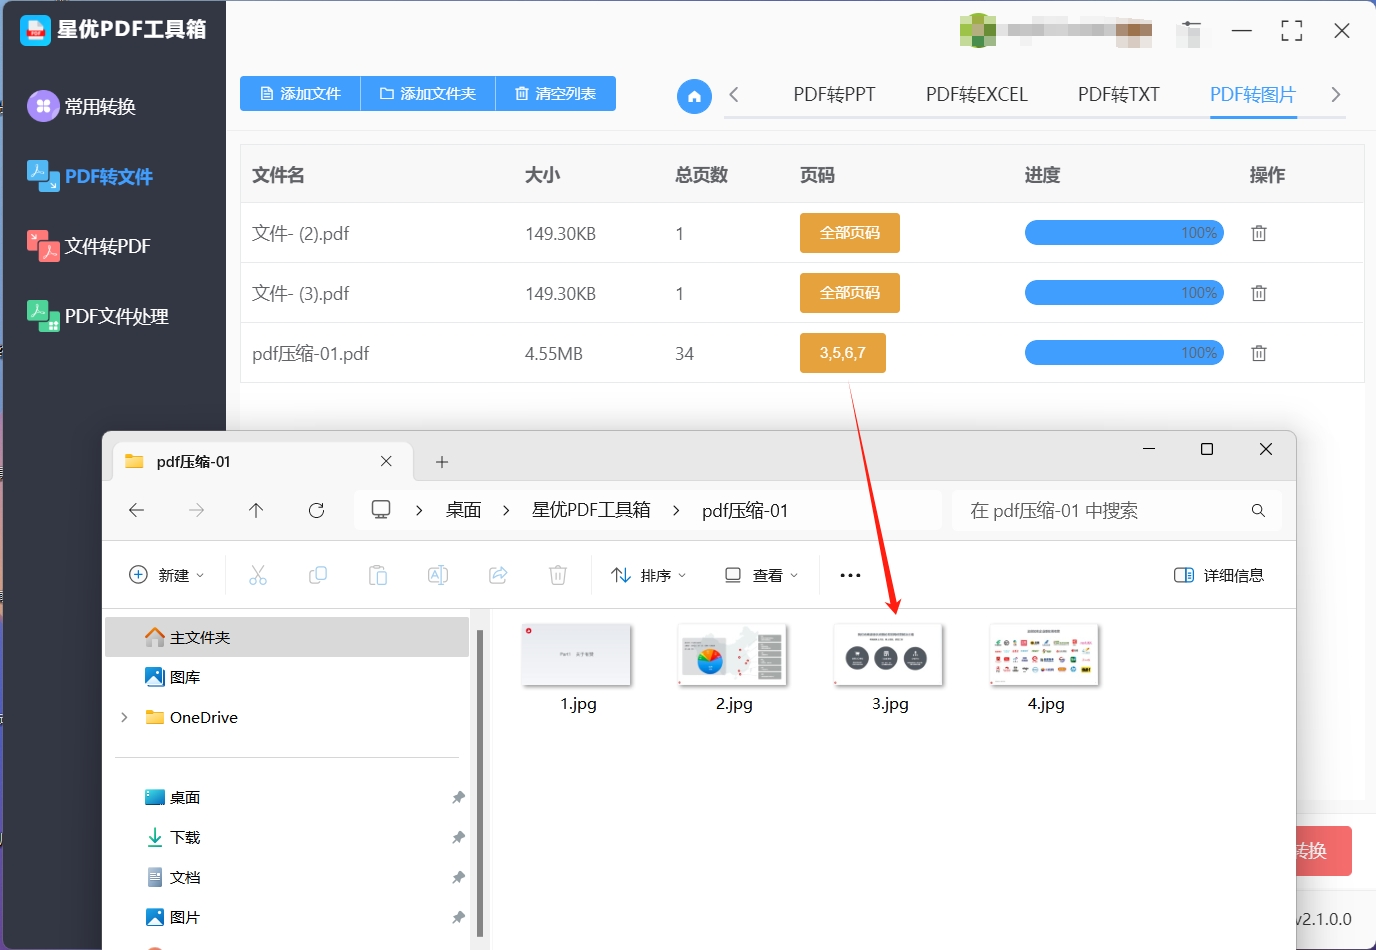This screenshot has width=1376, height=950.
Task: Click the Cut icon in Explorer toolbar
Action: coord(258,575)
